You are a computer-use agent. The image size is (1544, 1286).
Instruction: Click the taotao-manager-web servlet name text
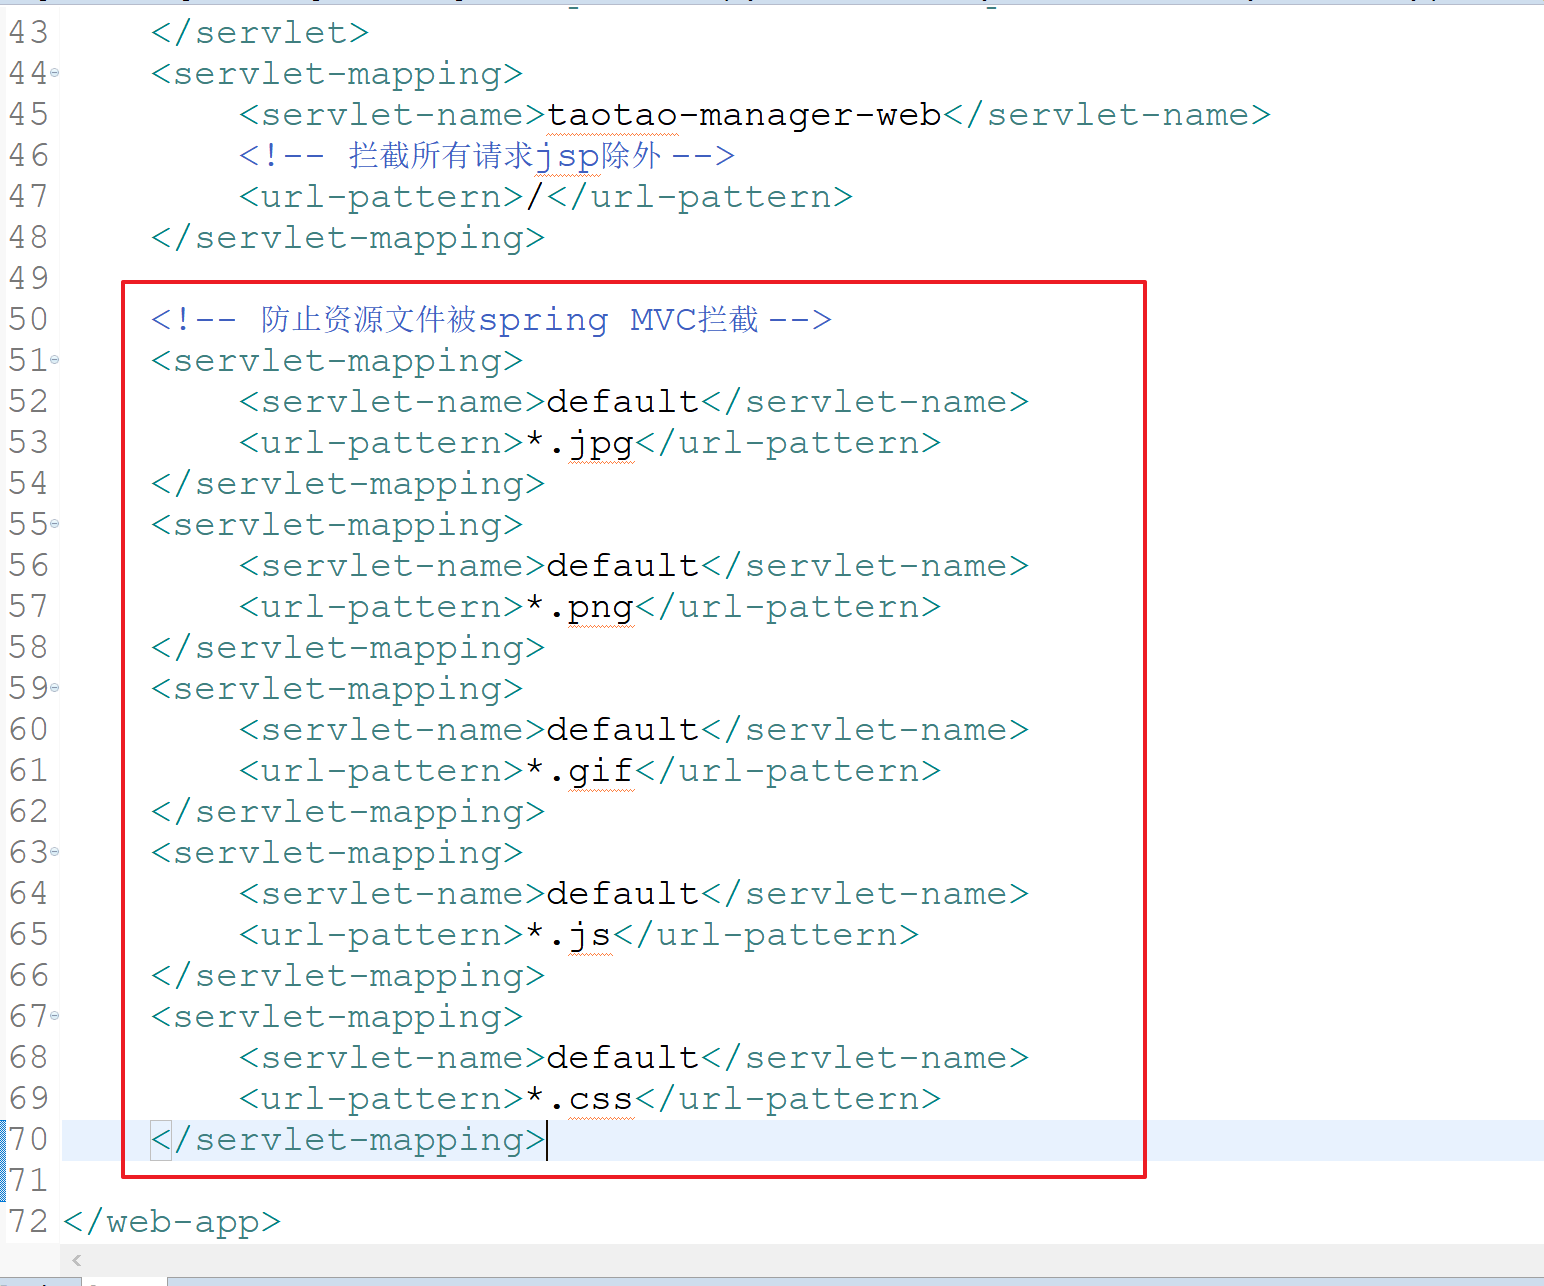[x=744, y=115]
